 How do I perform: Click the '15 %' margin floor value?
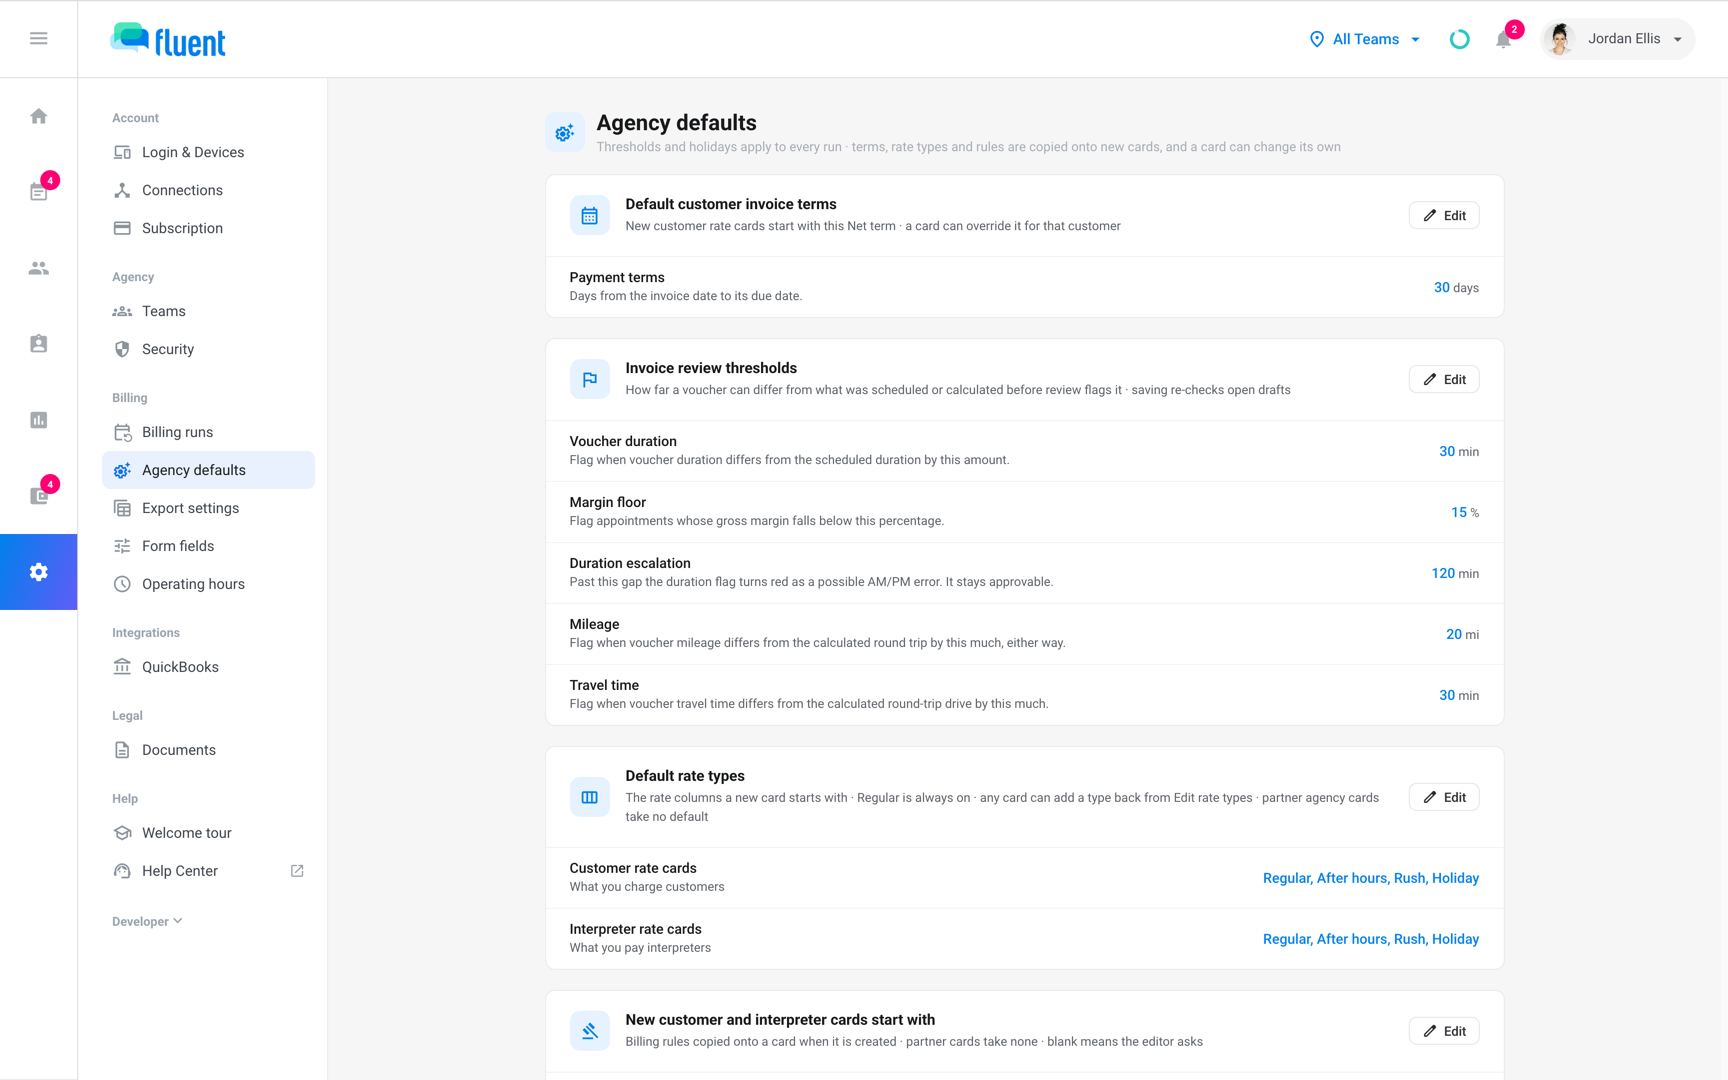1465,512
